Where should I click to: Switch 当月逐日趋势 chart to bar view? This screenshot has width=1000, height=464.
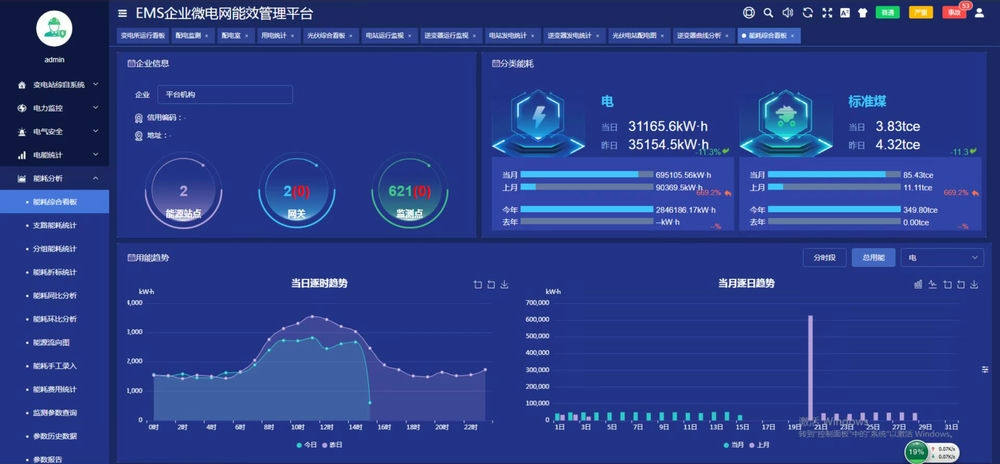[918, 284]
